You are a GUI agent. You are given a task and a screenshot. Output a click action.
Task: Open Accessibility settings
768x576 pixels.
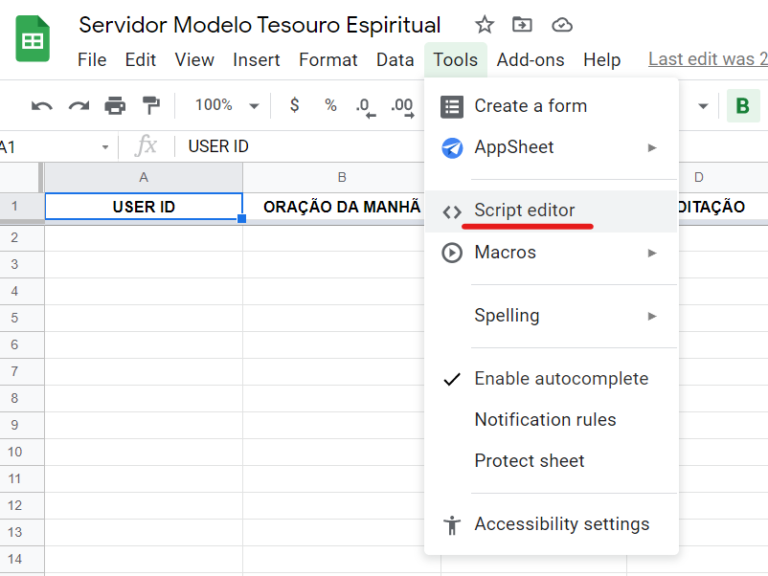coord(561,524)
